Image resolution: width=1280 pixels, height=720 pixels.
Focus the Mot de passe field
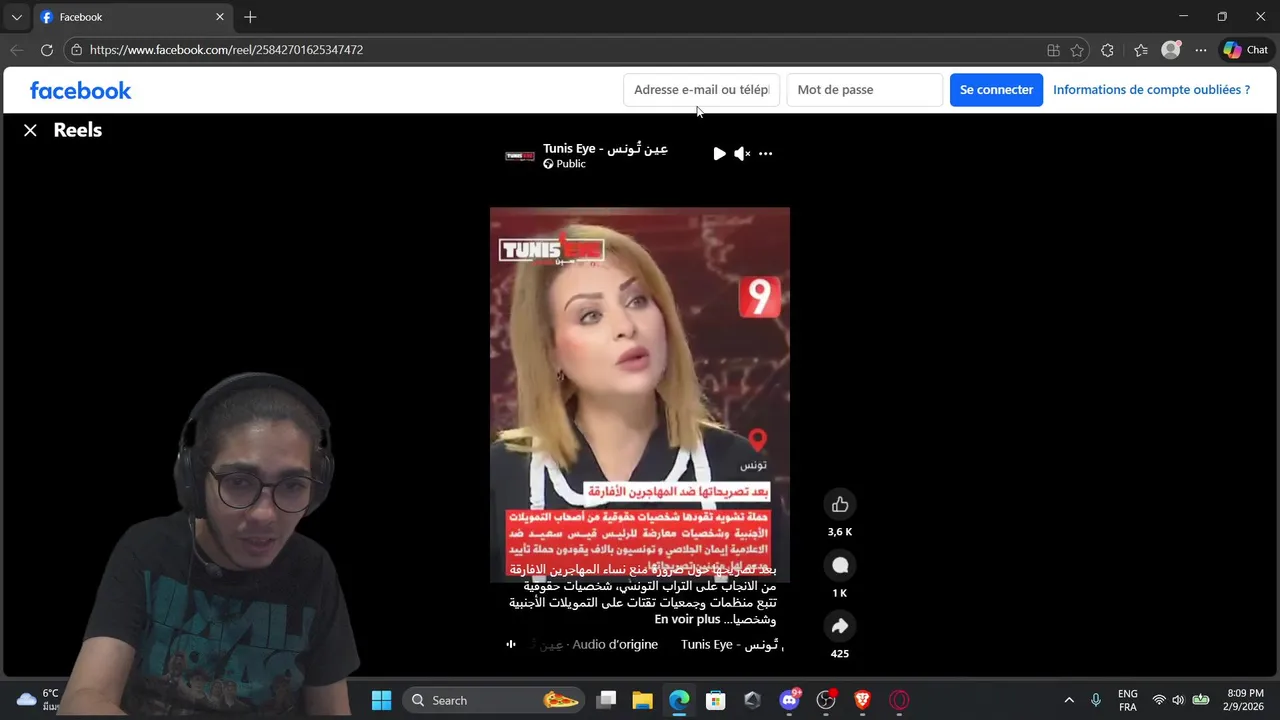865,90
